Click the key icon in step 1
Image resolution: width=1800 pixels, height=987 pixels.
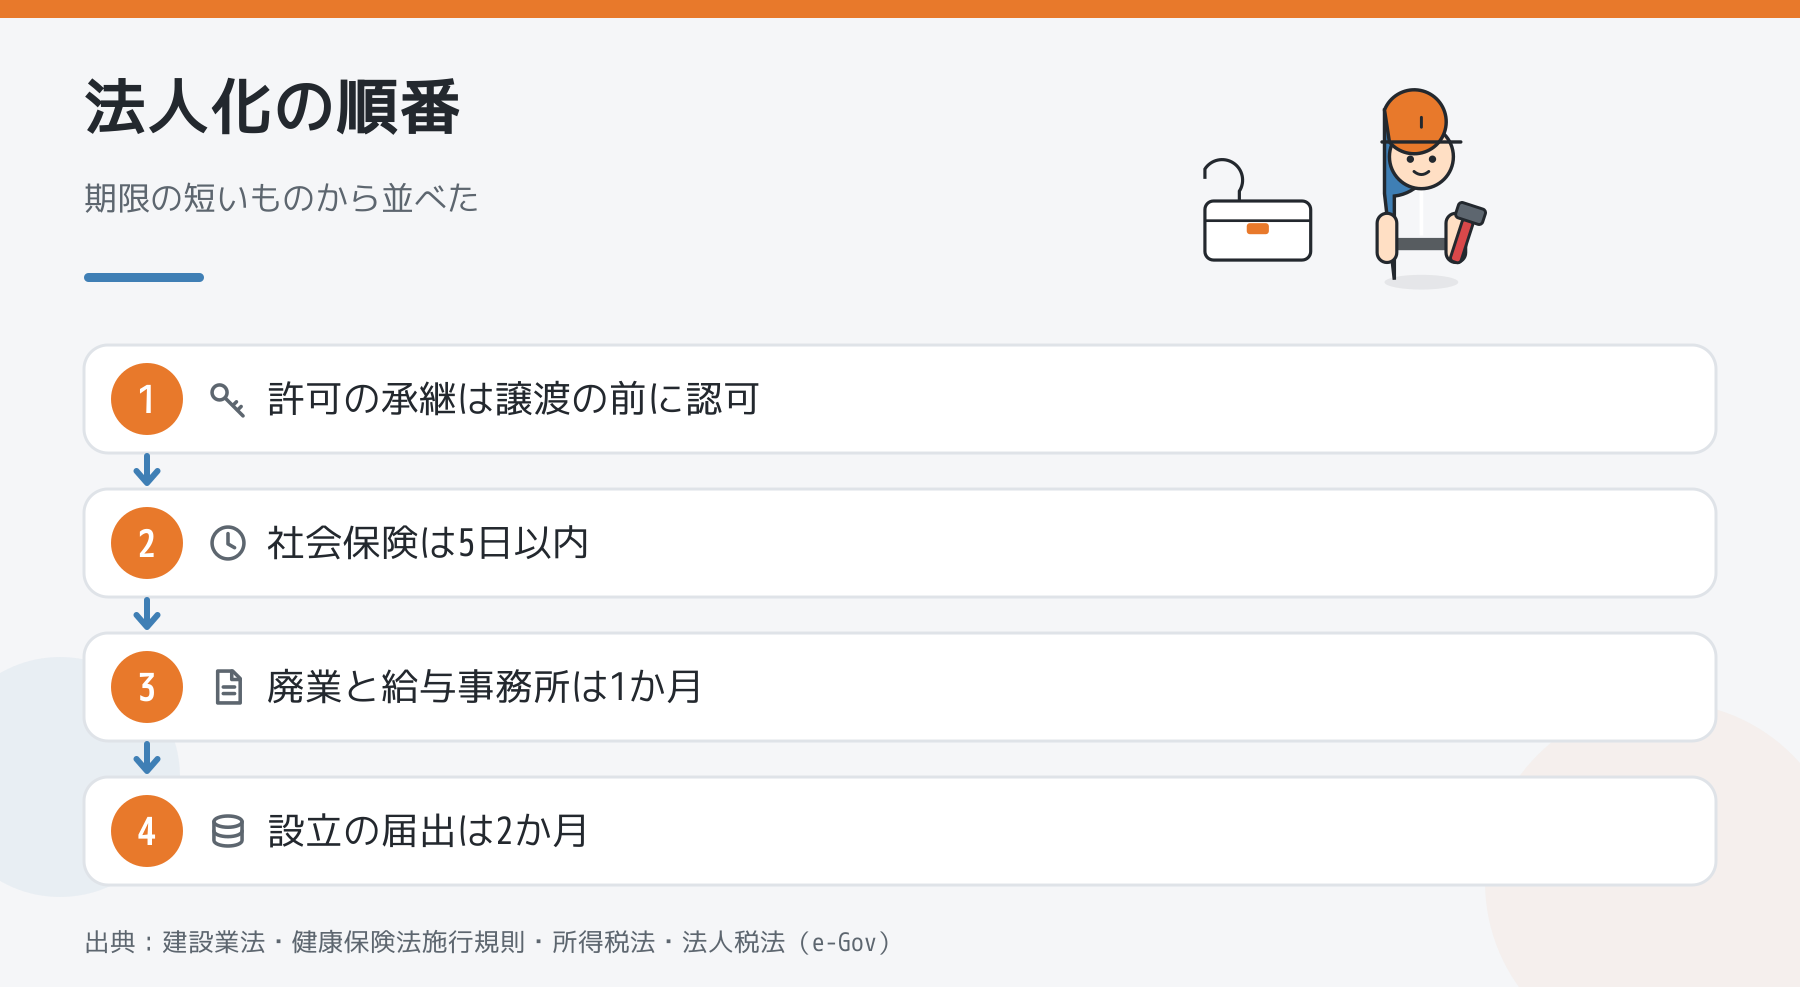pos(228,399)
